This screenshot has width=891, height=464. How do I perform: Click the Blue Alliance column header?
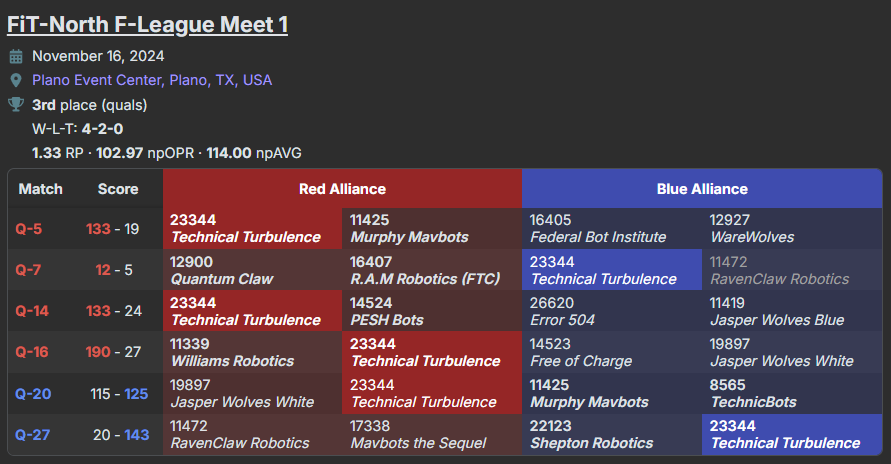click(701, 188)
